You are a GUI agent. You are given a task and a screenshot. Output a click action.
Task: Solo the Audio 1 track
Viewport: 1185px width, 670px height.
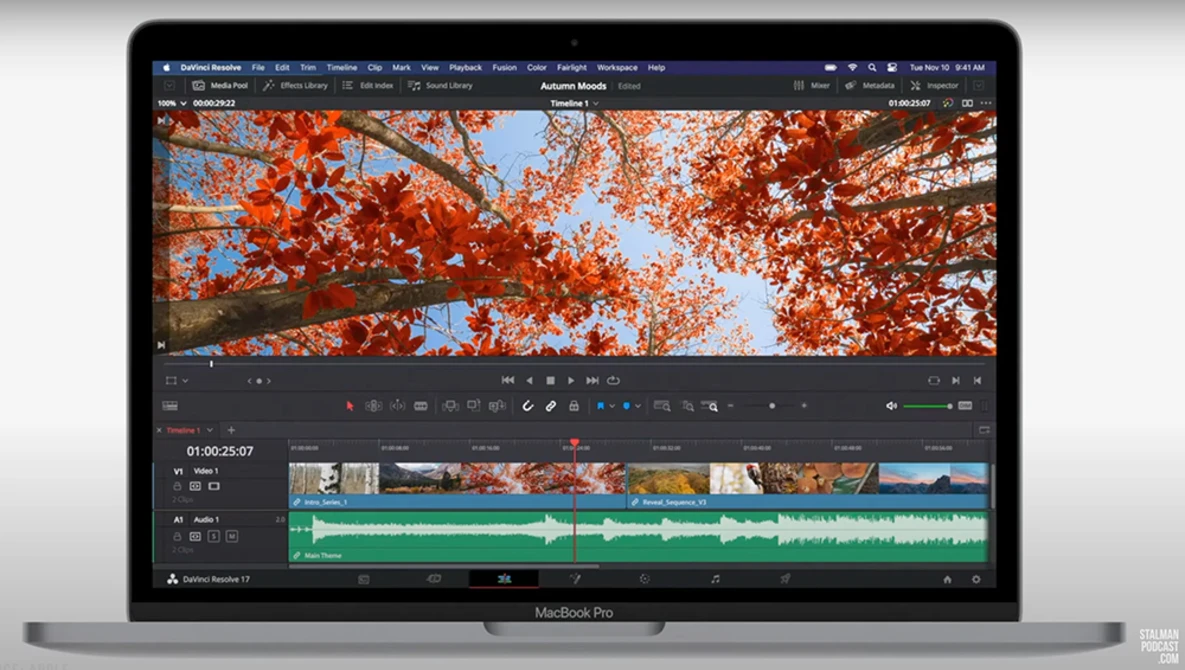[214, 536]
